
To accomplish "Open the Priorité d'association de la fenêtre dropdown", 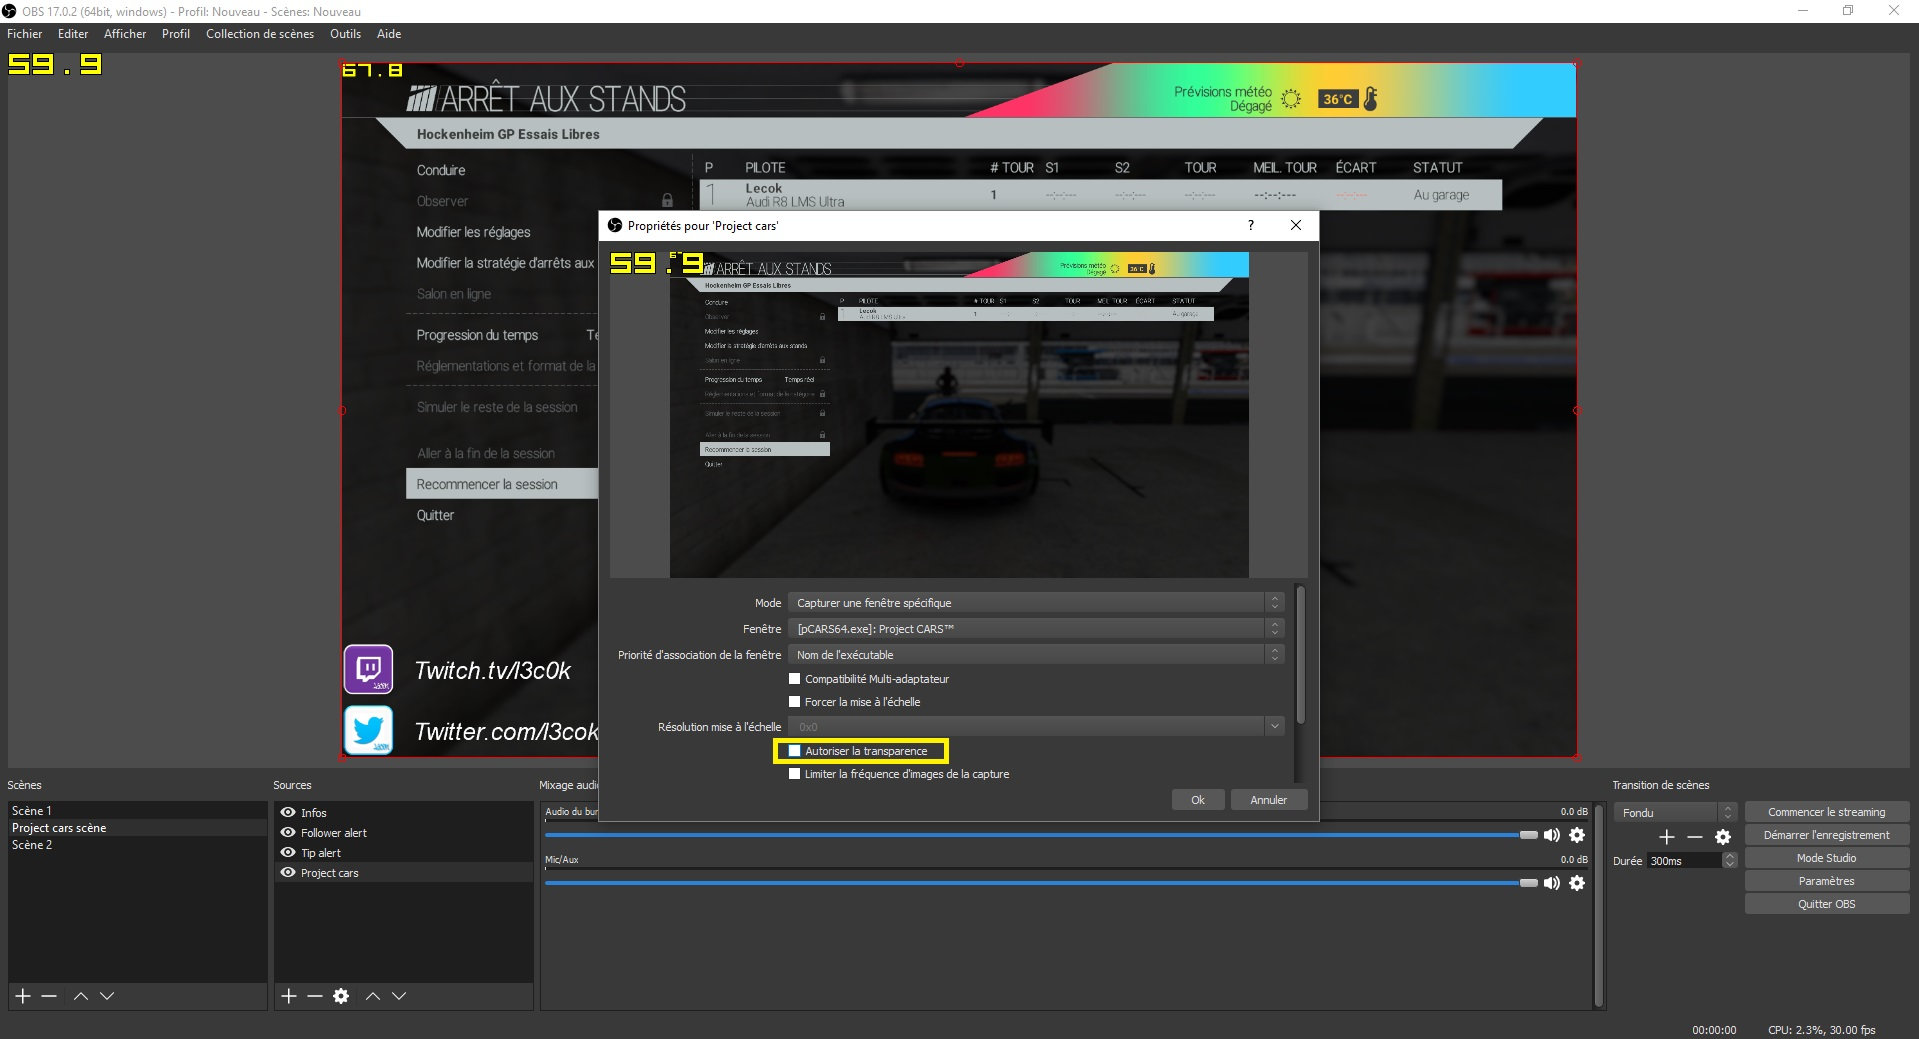I will [1036, 655].
